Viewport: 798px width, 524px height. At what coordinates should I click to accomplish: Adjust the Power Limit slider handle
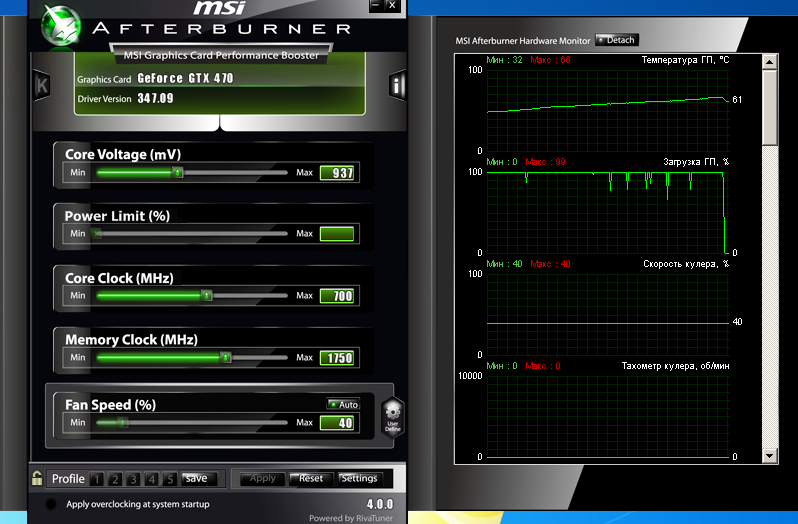pos(97,234)
